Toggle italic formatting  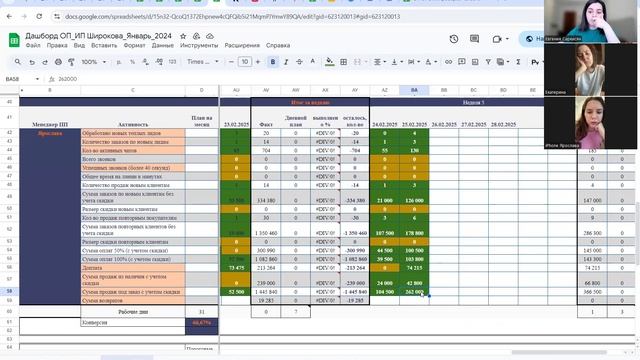tap(286, 62)
